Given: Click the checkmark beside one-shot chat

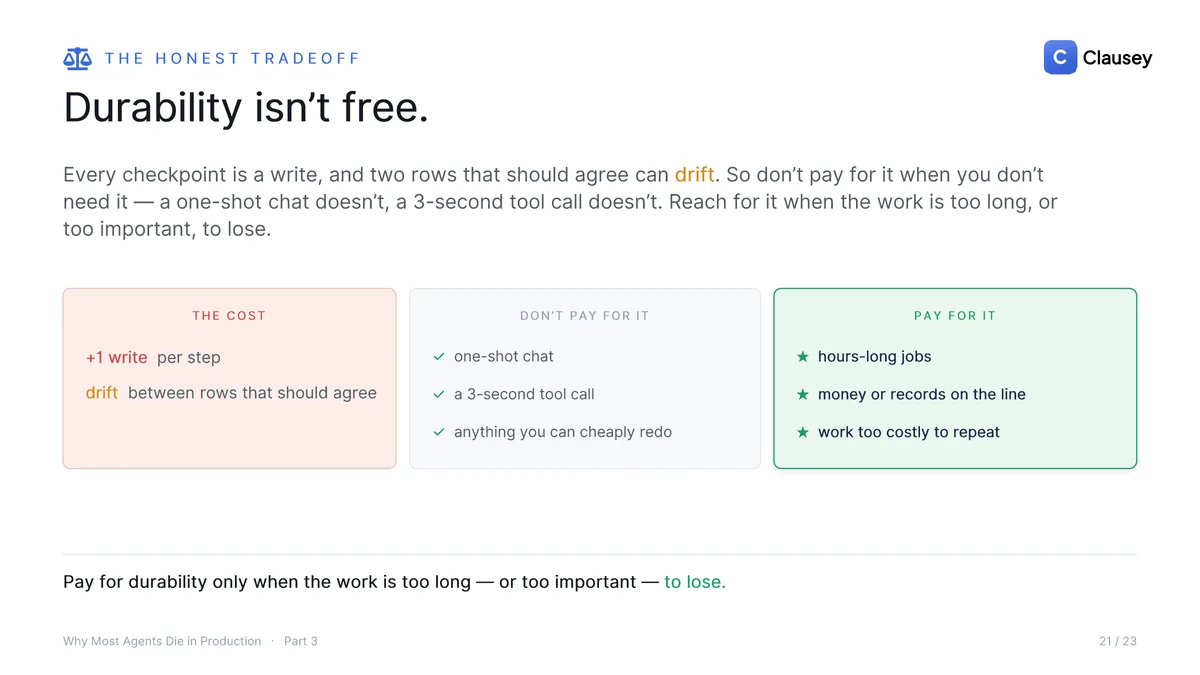Looking at the screenshot, I should pyautogui.click(x=439, y=356).
